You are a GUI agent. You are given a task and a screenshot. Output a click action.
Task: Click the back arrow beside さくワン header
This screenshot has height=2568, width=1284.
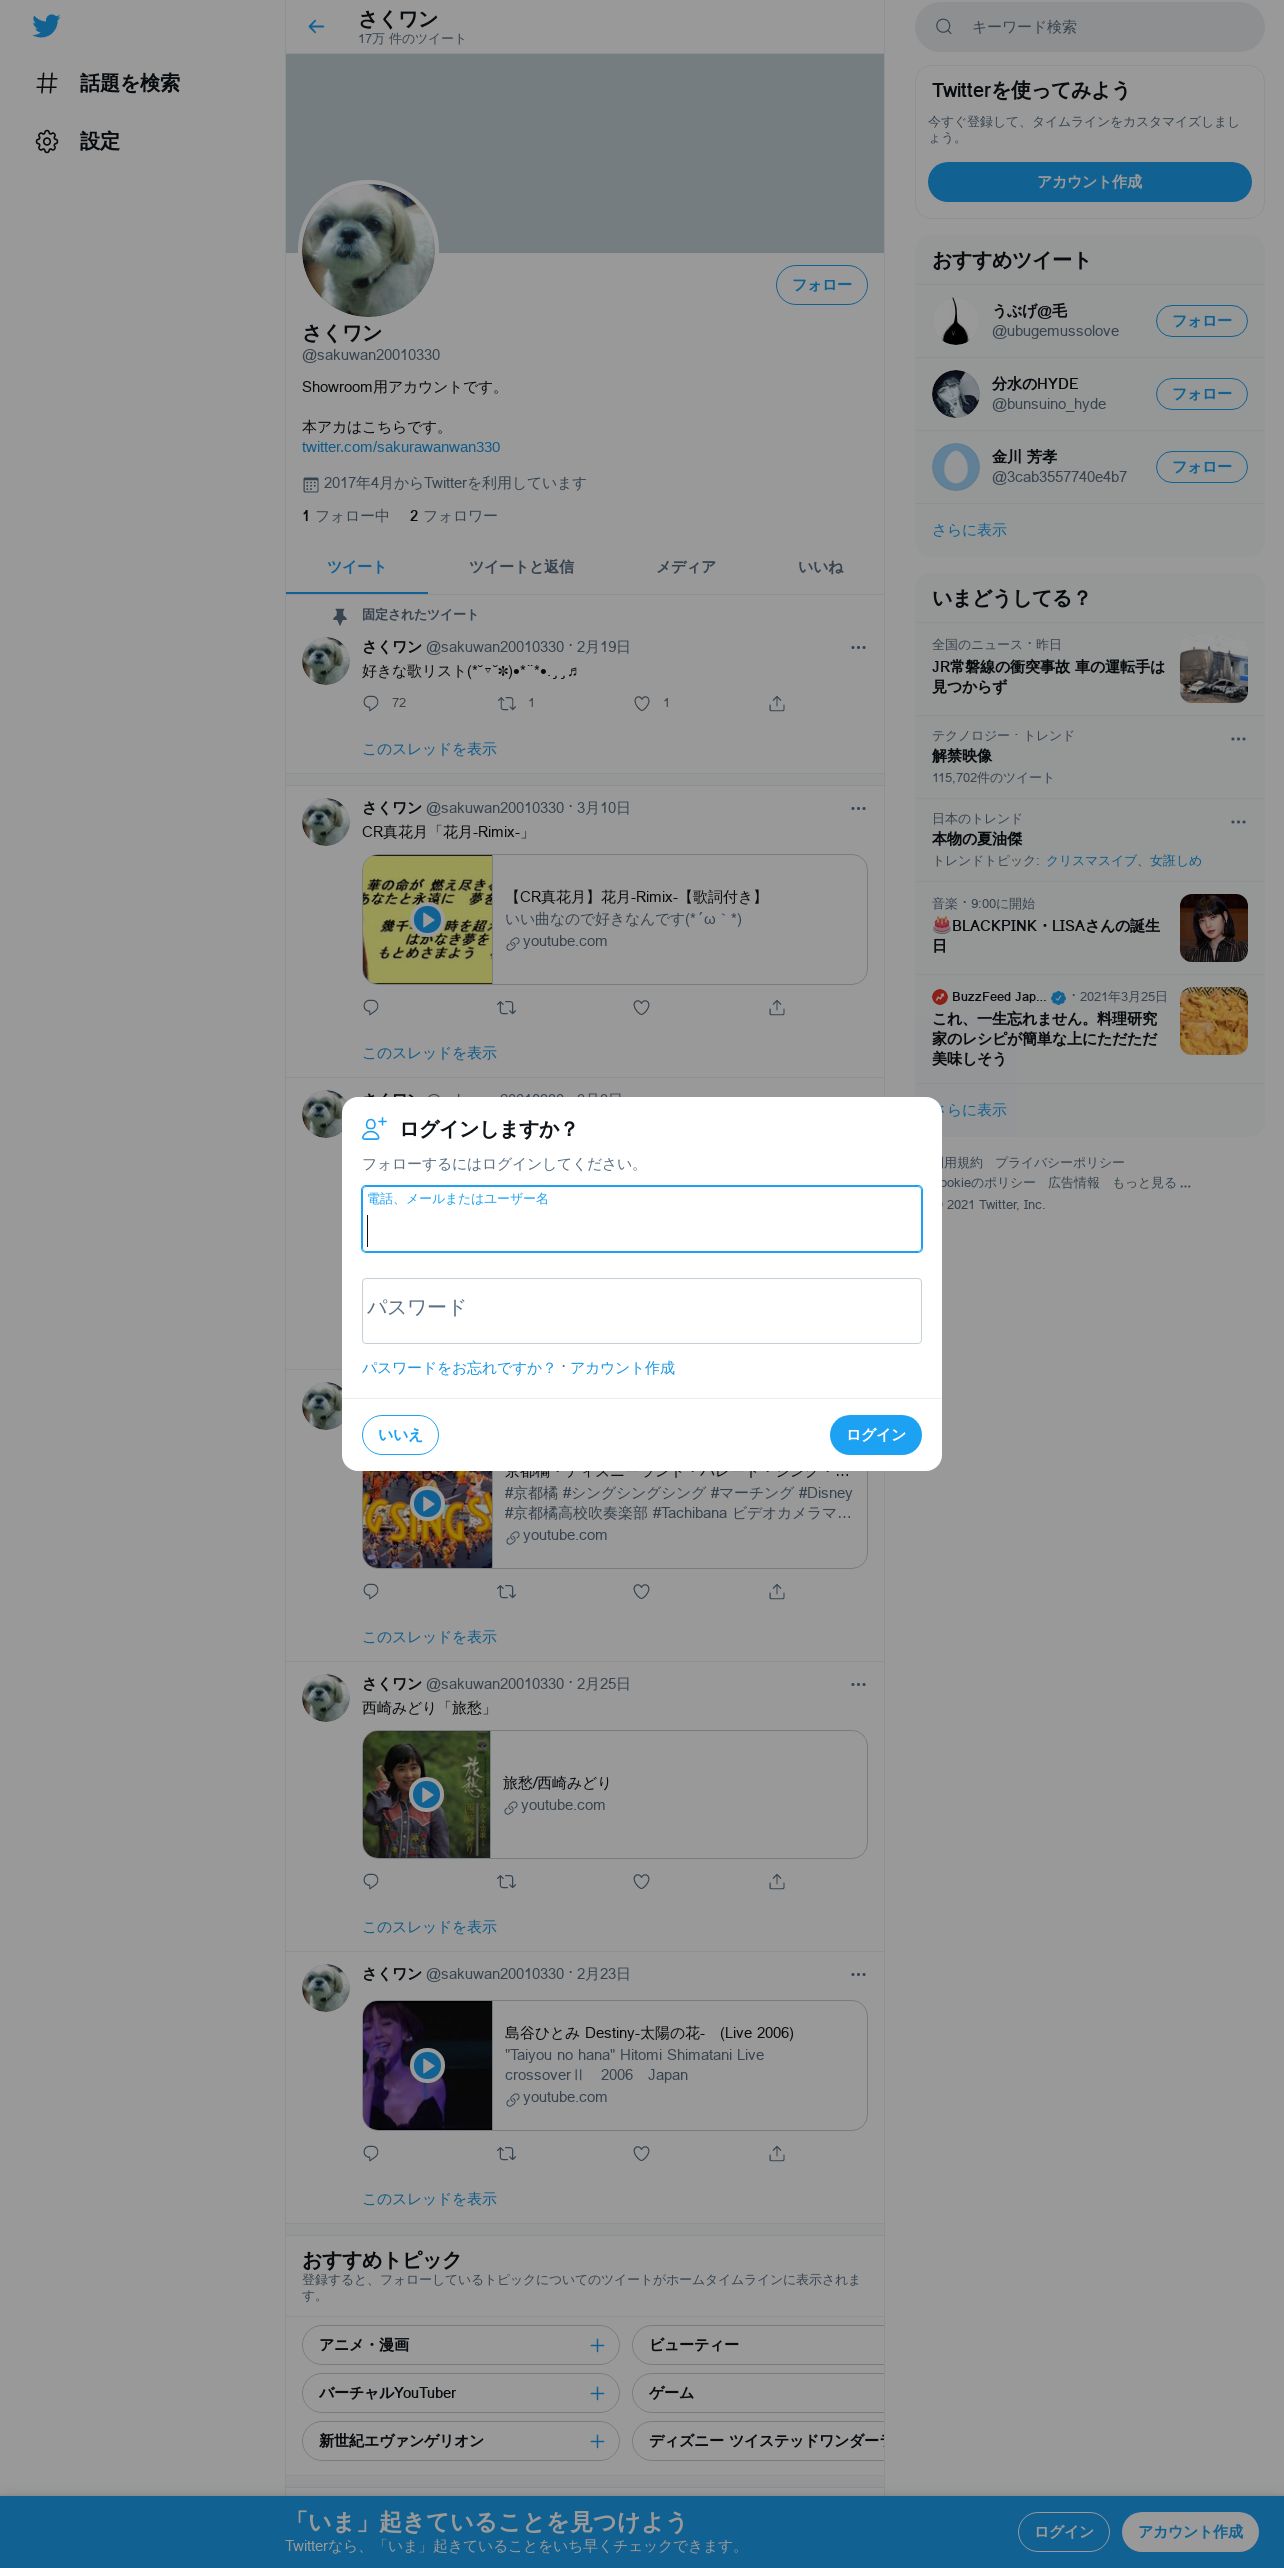316,27
